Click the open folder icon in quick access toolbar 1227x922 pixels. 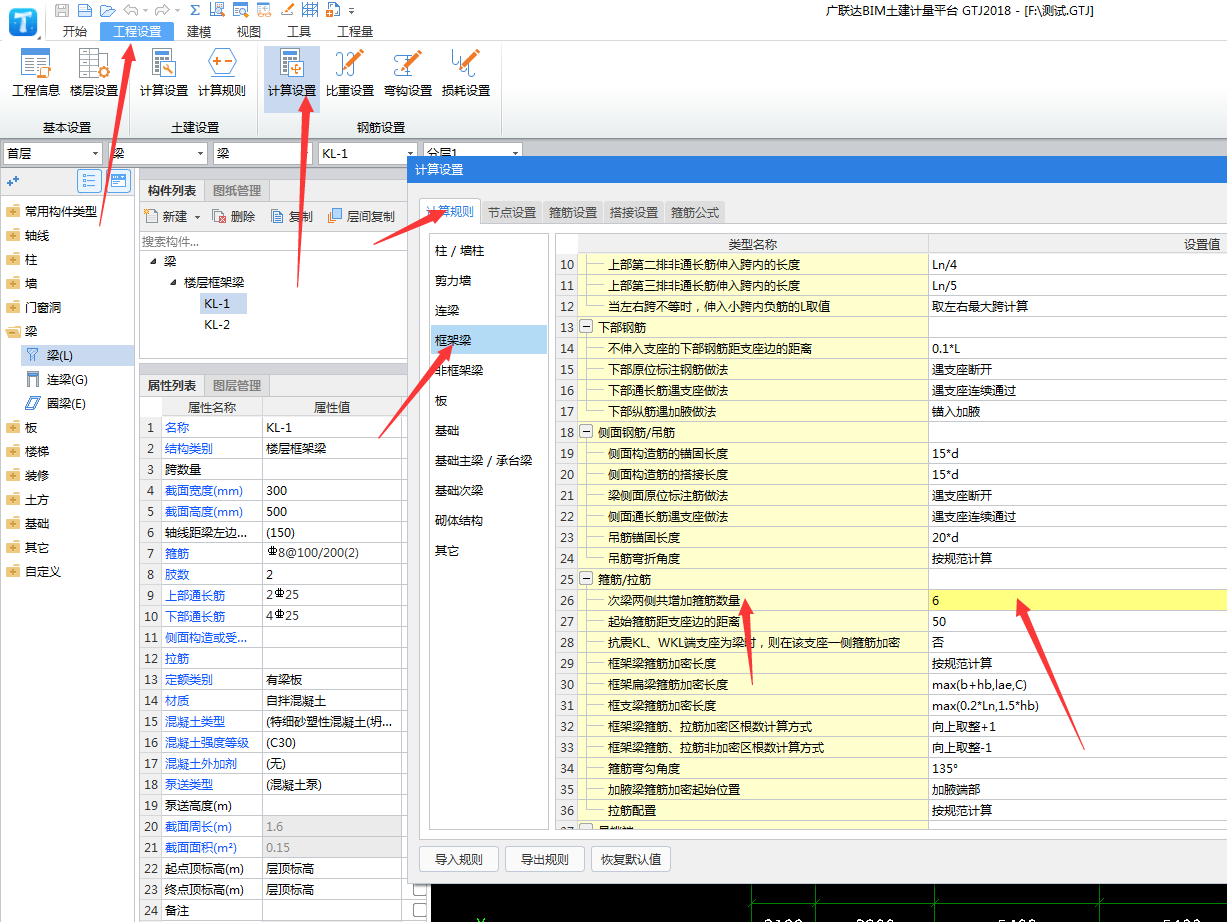click(x=107, y=10)
